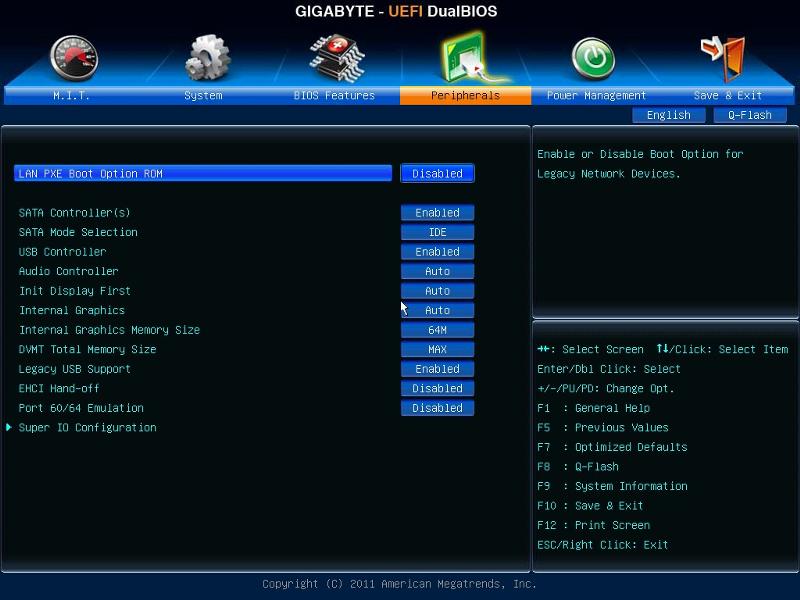This screenshot has height=600, width=800.
Task: Toggle Legacy USB Support Enabled value
Action: (437, 369)
